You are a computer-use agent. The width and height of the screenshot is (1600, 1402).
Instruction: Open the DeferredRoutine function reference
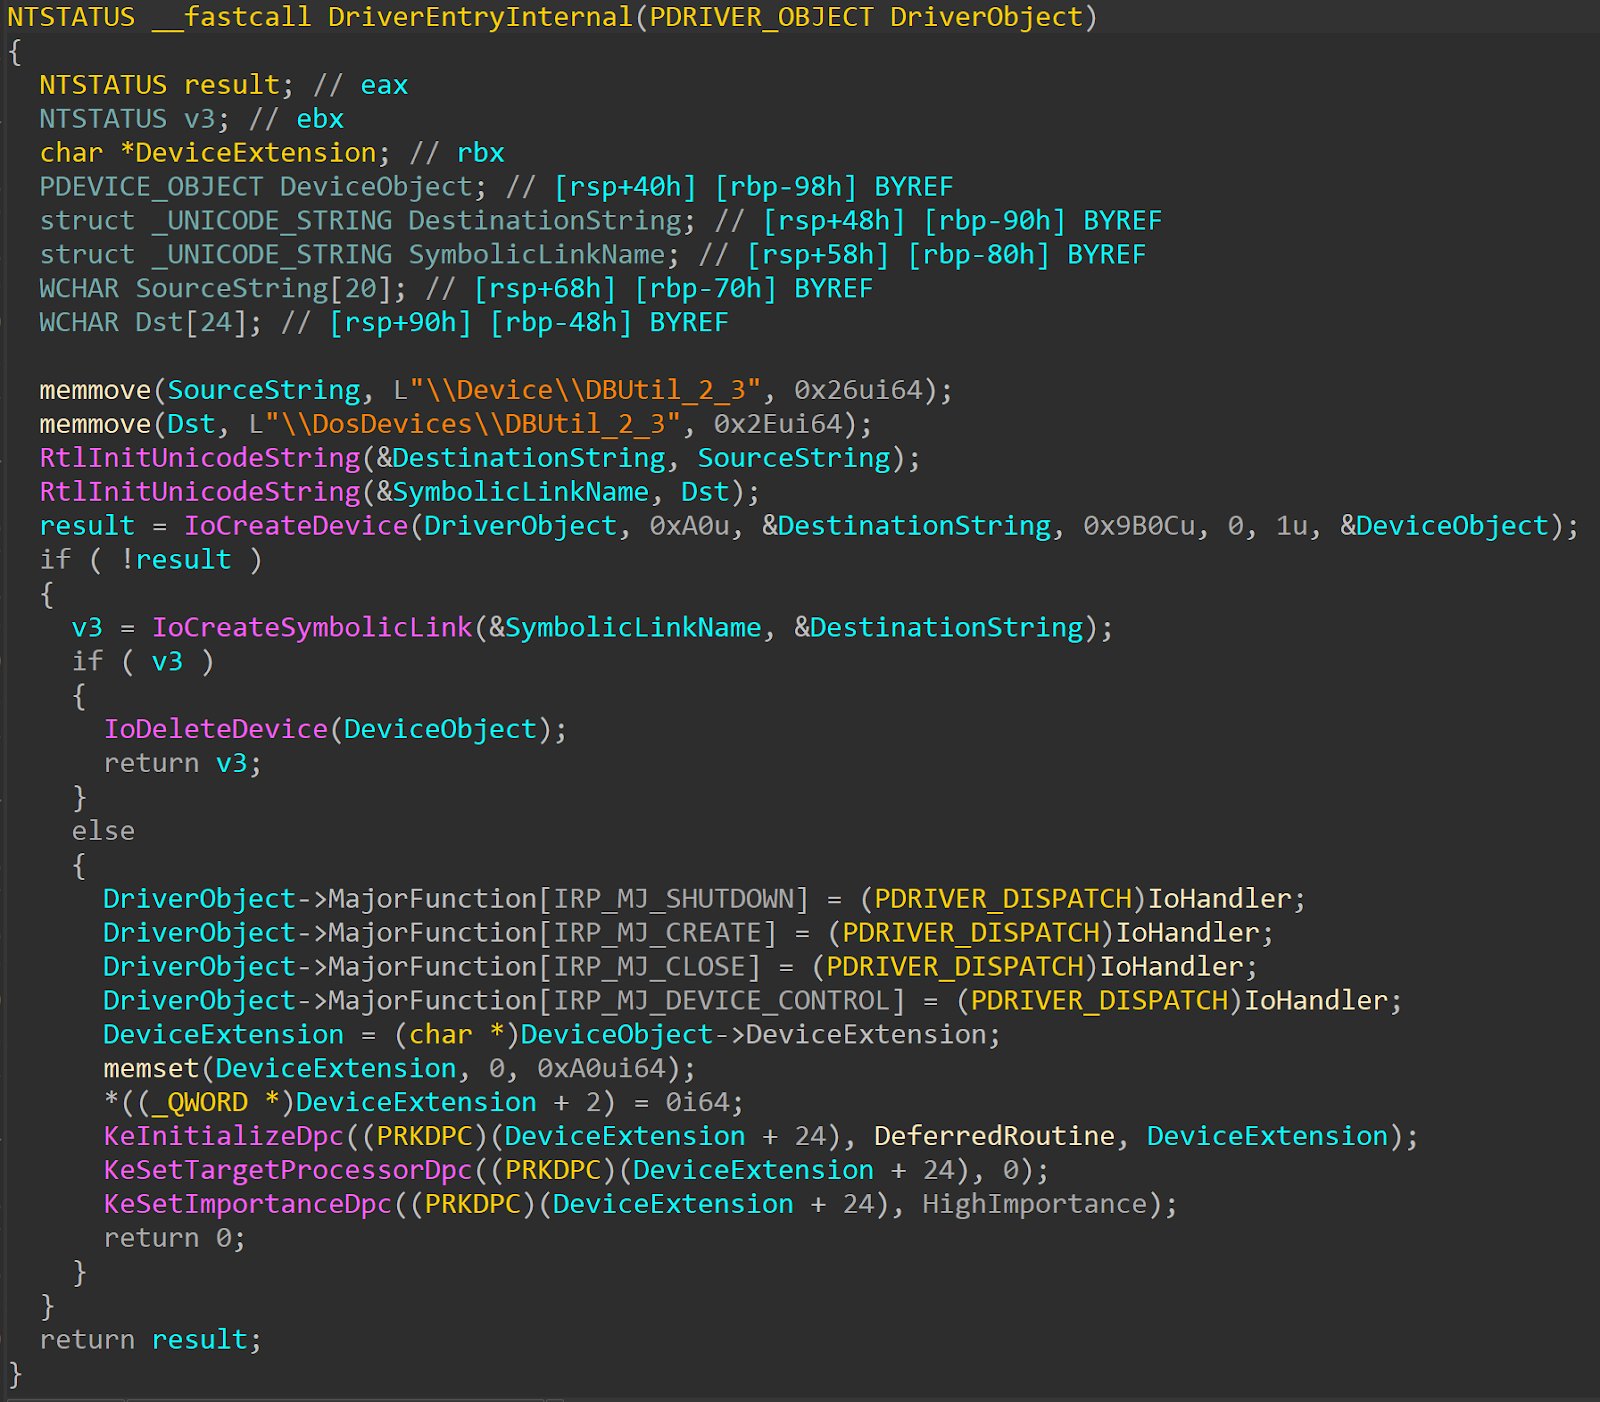(x=993, y=1137)
